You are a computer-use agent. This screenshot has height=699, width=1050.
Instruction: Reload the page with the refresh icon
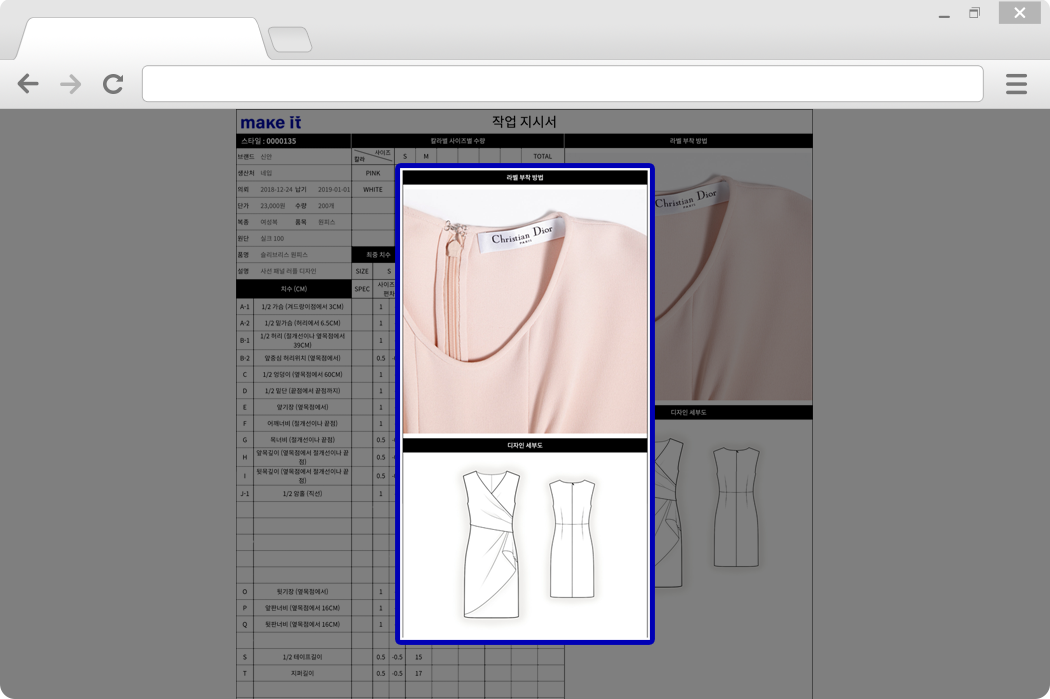coord(113,84)
